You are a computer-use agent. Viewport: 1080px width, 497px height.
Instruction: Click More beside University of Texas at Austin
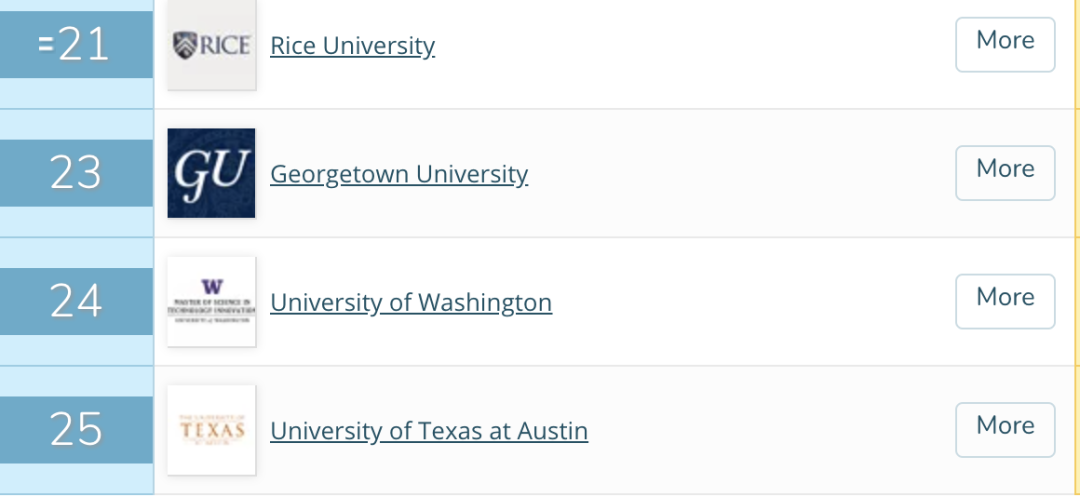(1005, 429)
